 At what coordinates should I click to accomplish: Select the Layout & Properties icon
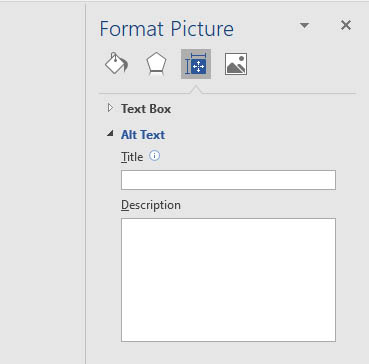[196, 64]
